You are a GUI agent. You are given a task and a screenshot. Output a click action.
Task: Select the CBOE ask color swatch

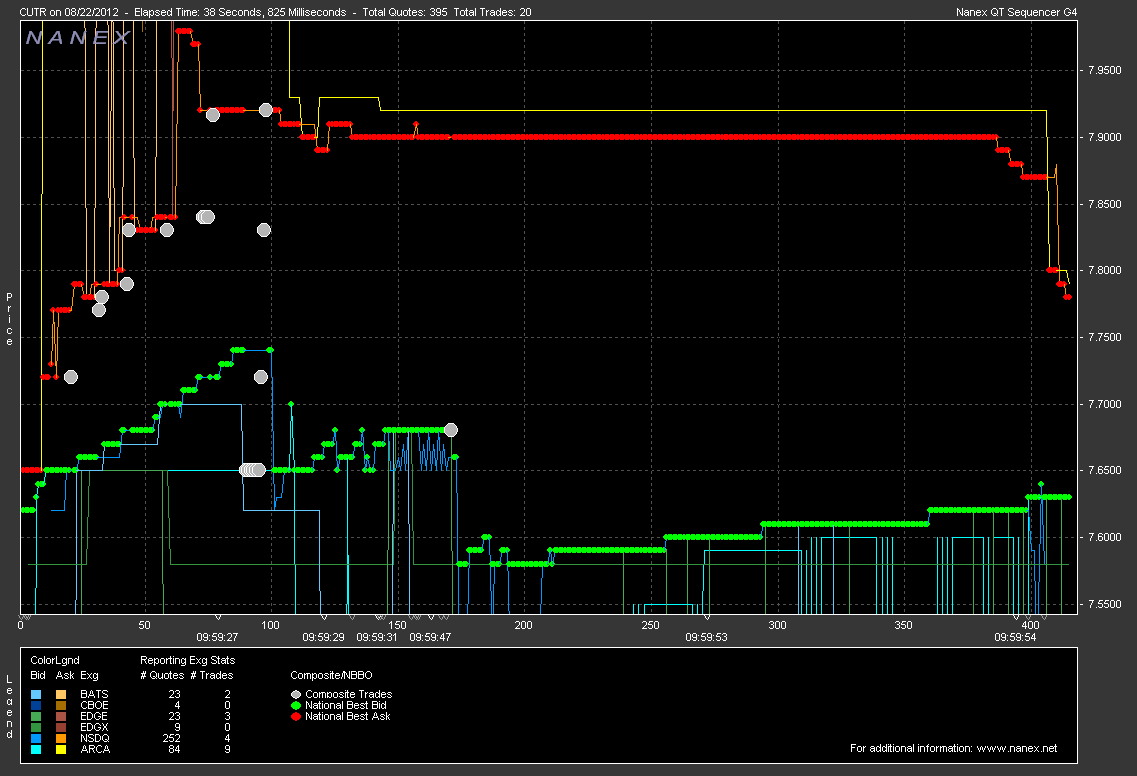[x=61, y=706]
